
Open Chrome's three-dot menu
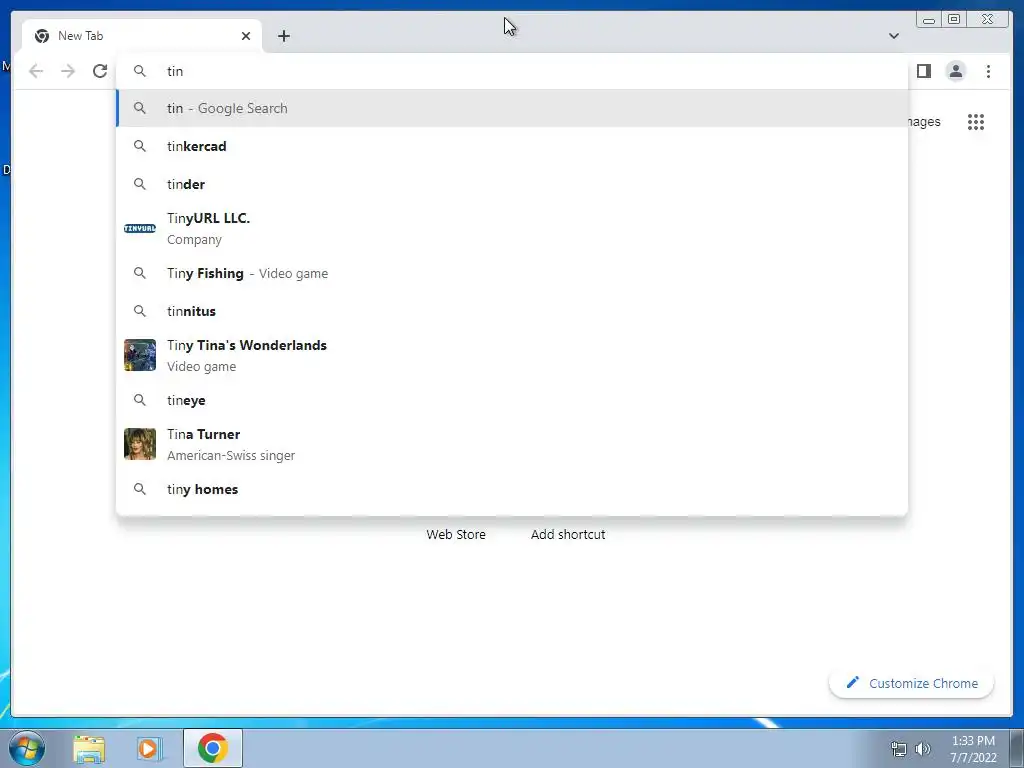pyautogui.click(x=988, y=71)
